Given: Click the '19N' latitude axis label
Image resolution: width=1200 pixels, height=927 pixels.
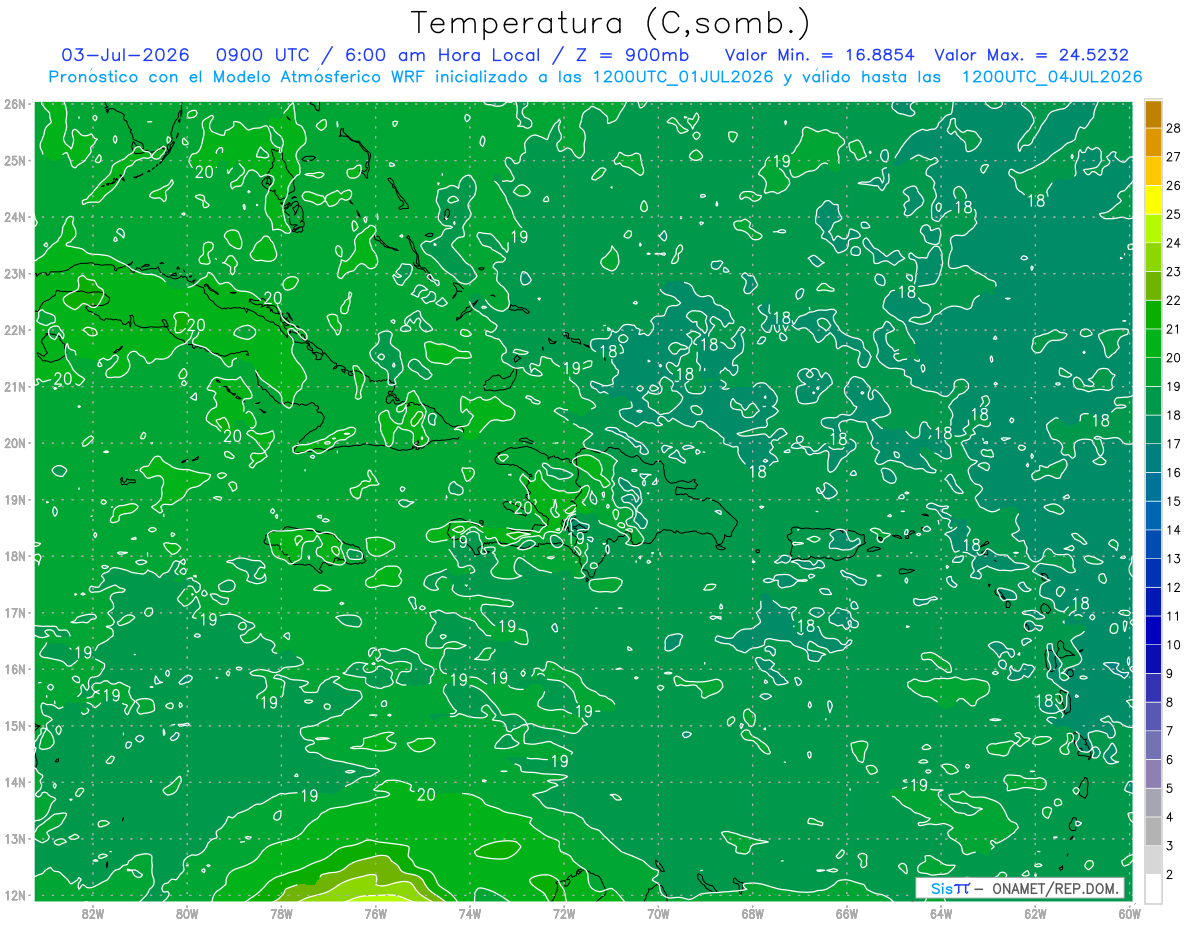Looking at the screenshot, I should tap(14, 499).
